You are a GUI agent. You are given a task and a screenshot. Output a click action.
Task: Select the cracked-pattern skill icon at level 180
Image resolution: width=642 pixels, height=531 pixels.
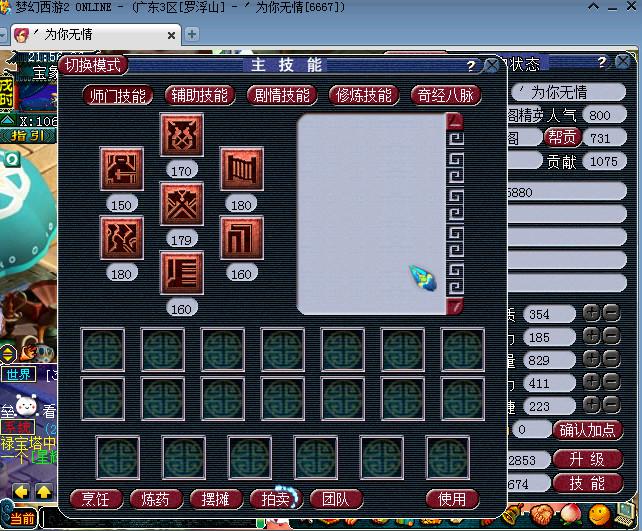click(122, 238)
